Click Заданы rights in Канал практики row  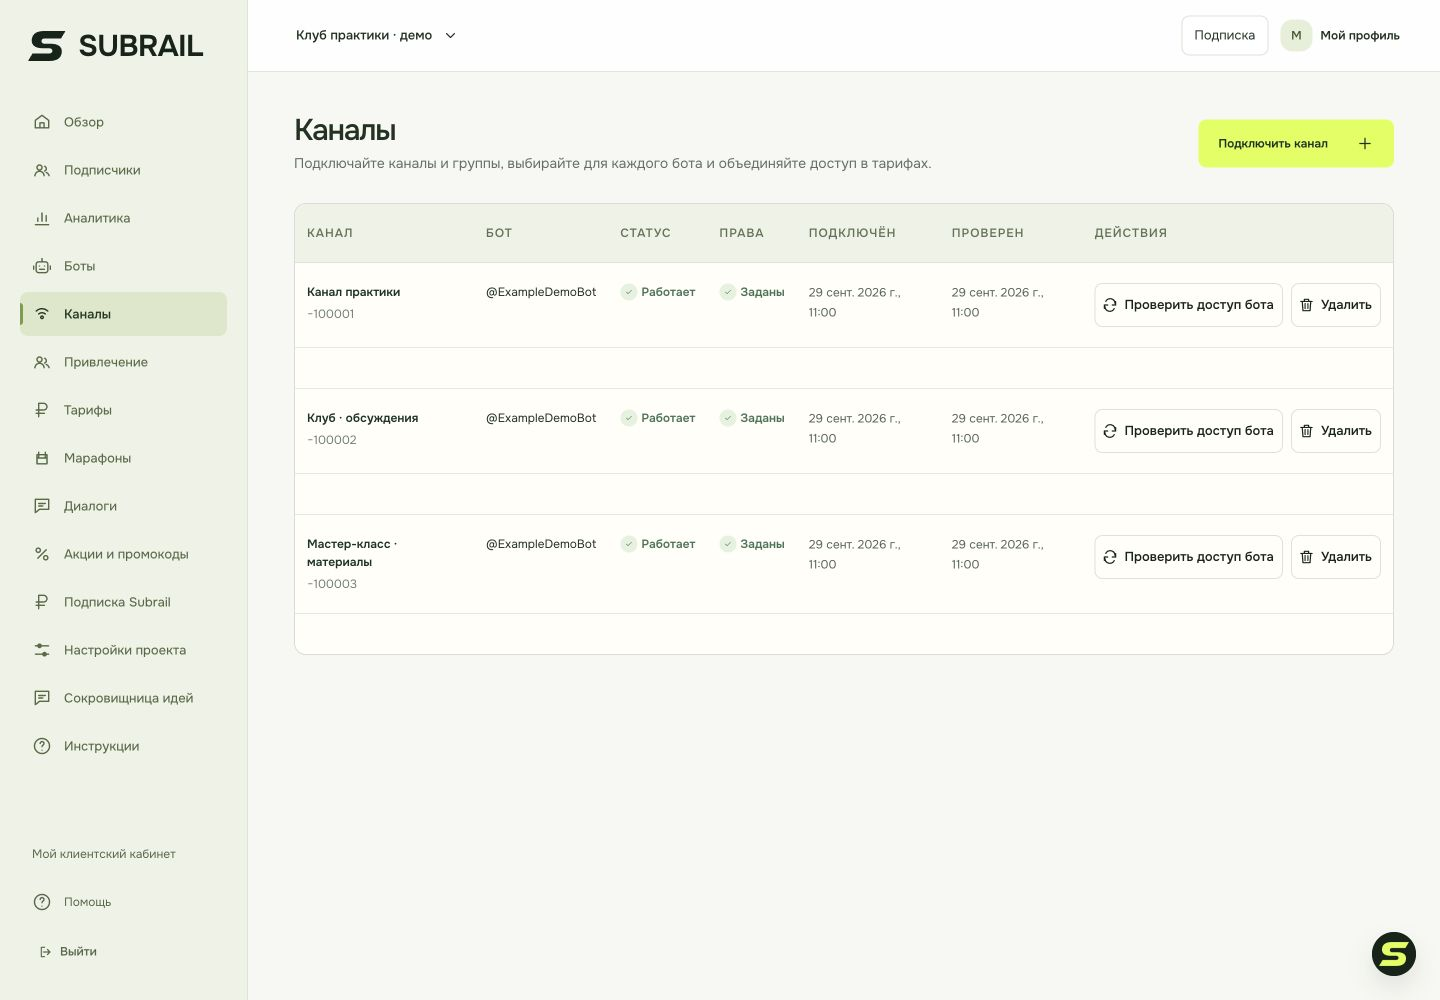coord(752,292)
